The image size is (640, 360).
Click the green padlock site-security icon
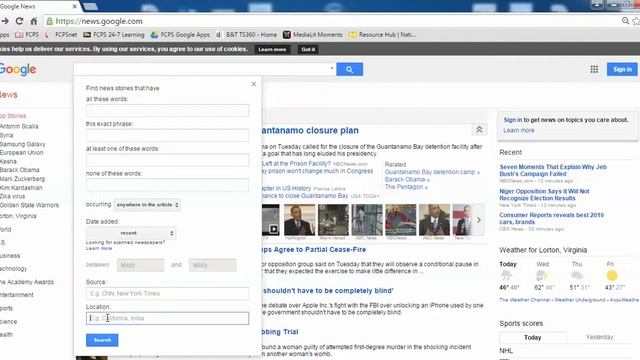[x=49, y=21]
